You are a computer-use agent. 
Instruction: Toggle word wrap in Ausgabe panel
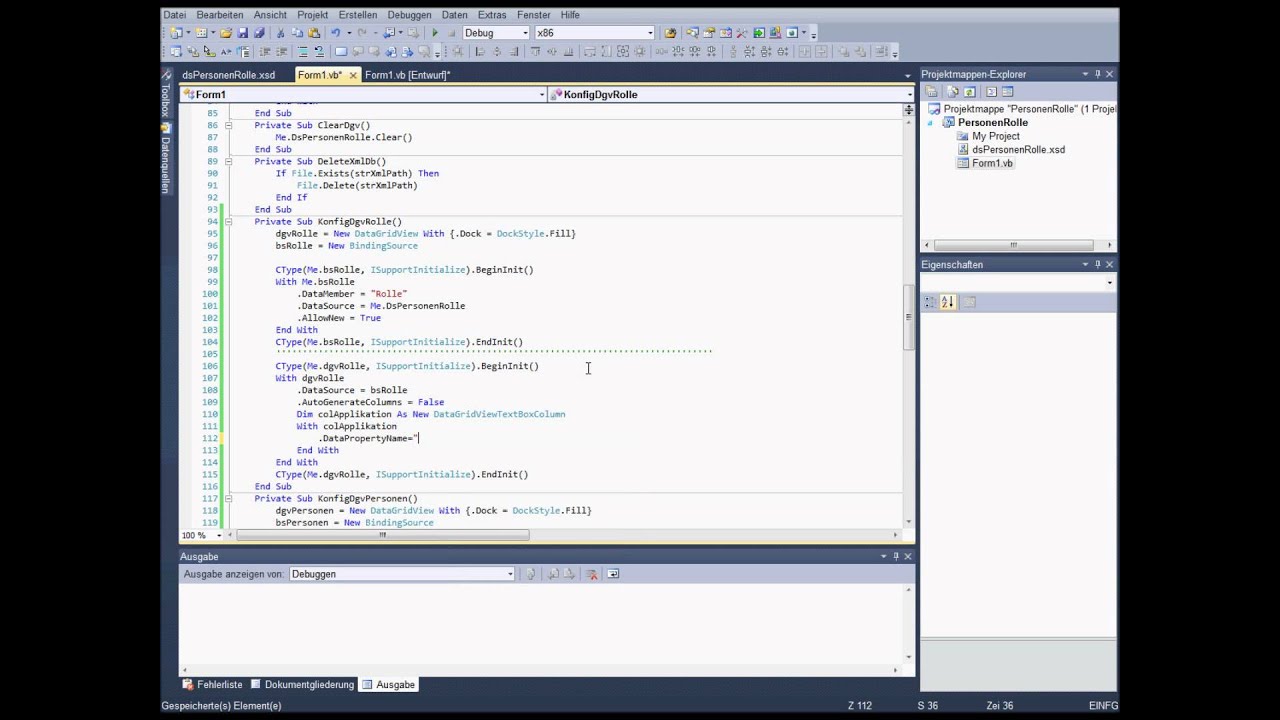613,574
